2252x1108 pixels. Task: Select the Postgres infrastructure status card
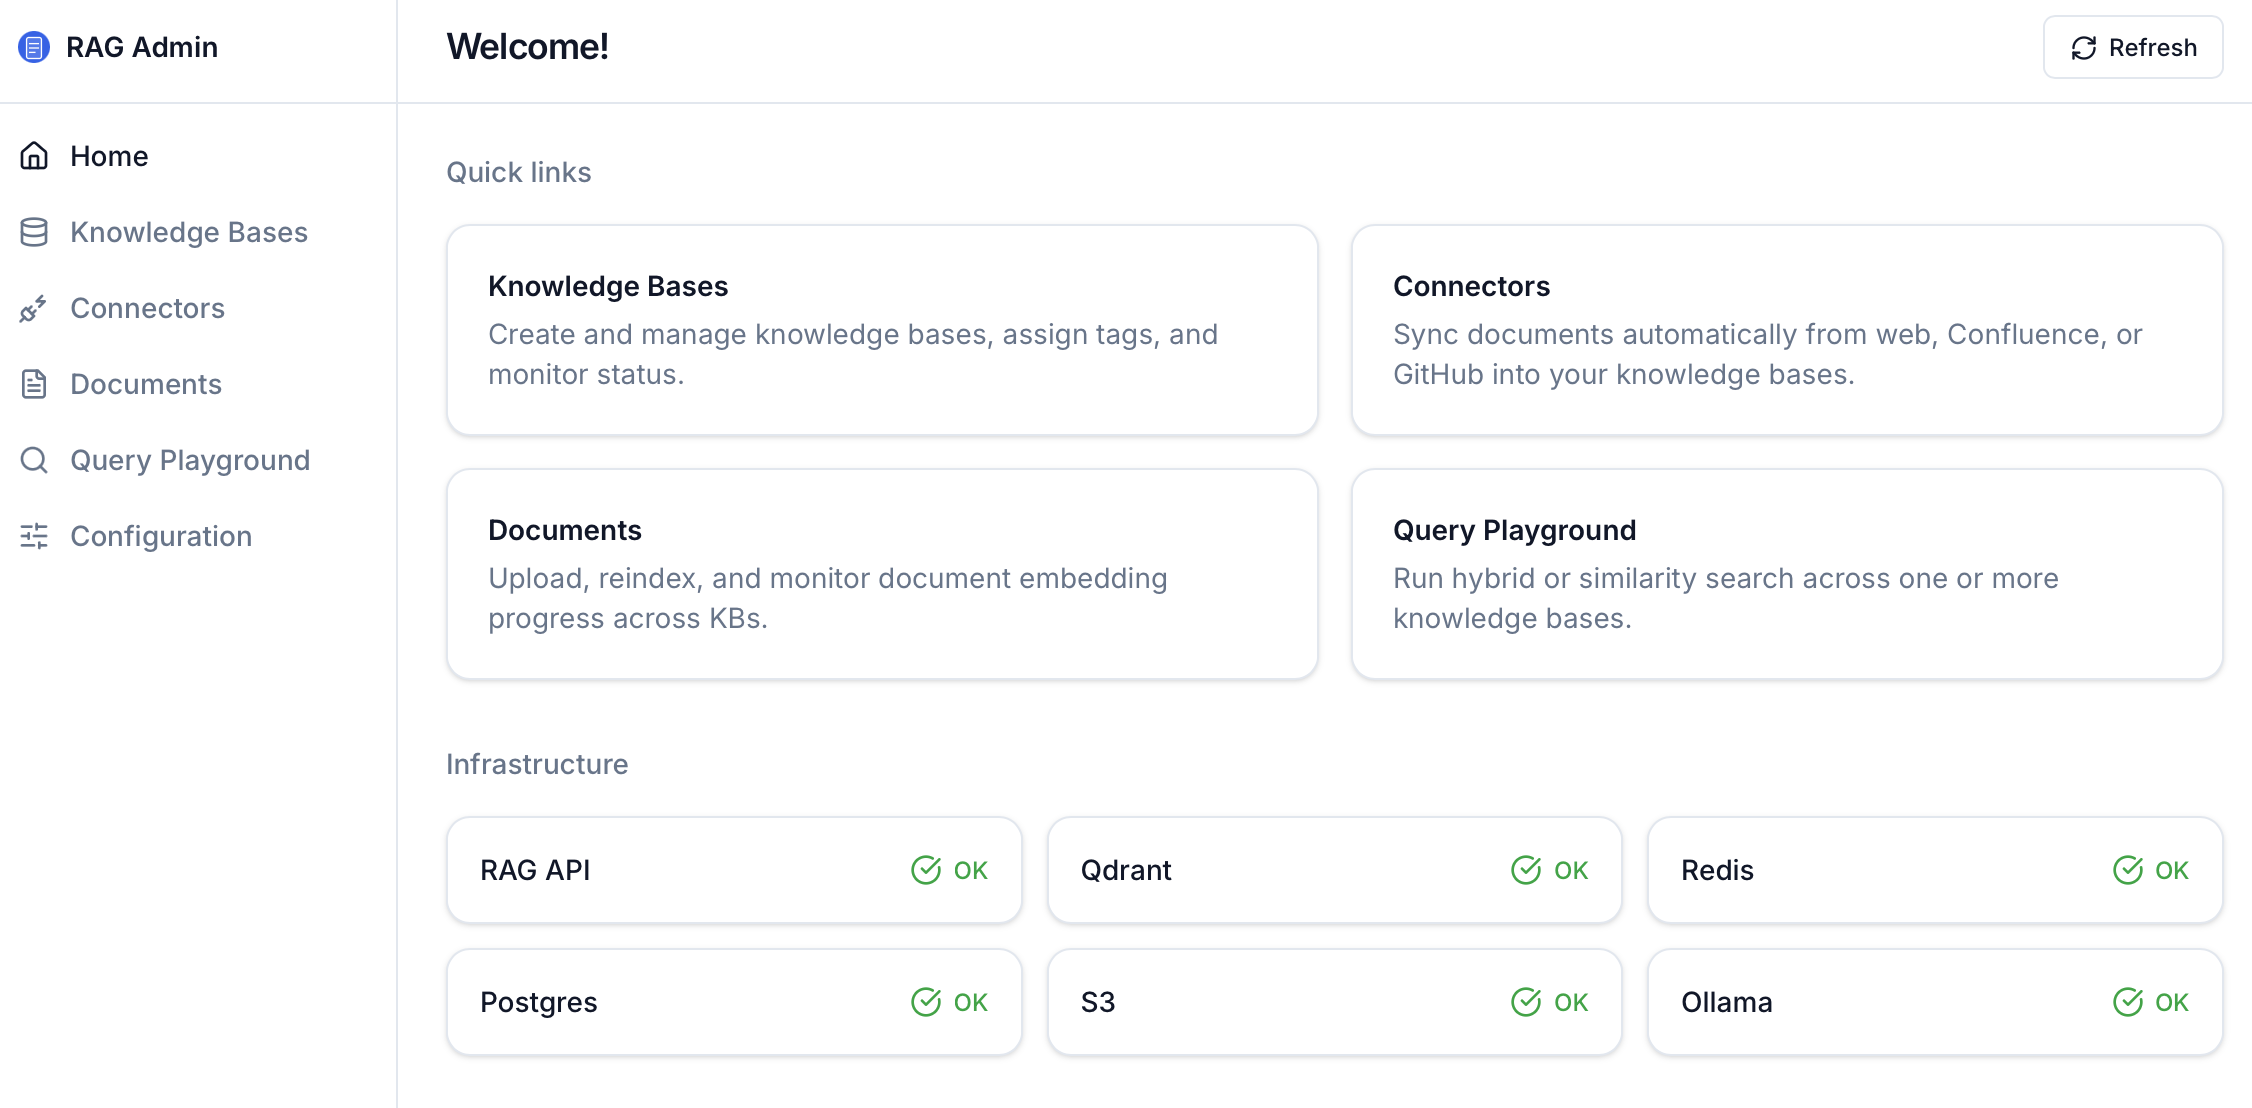click(x=734, y=1002)
